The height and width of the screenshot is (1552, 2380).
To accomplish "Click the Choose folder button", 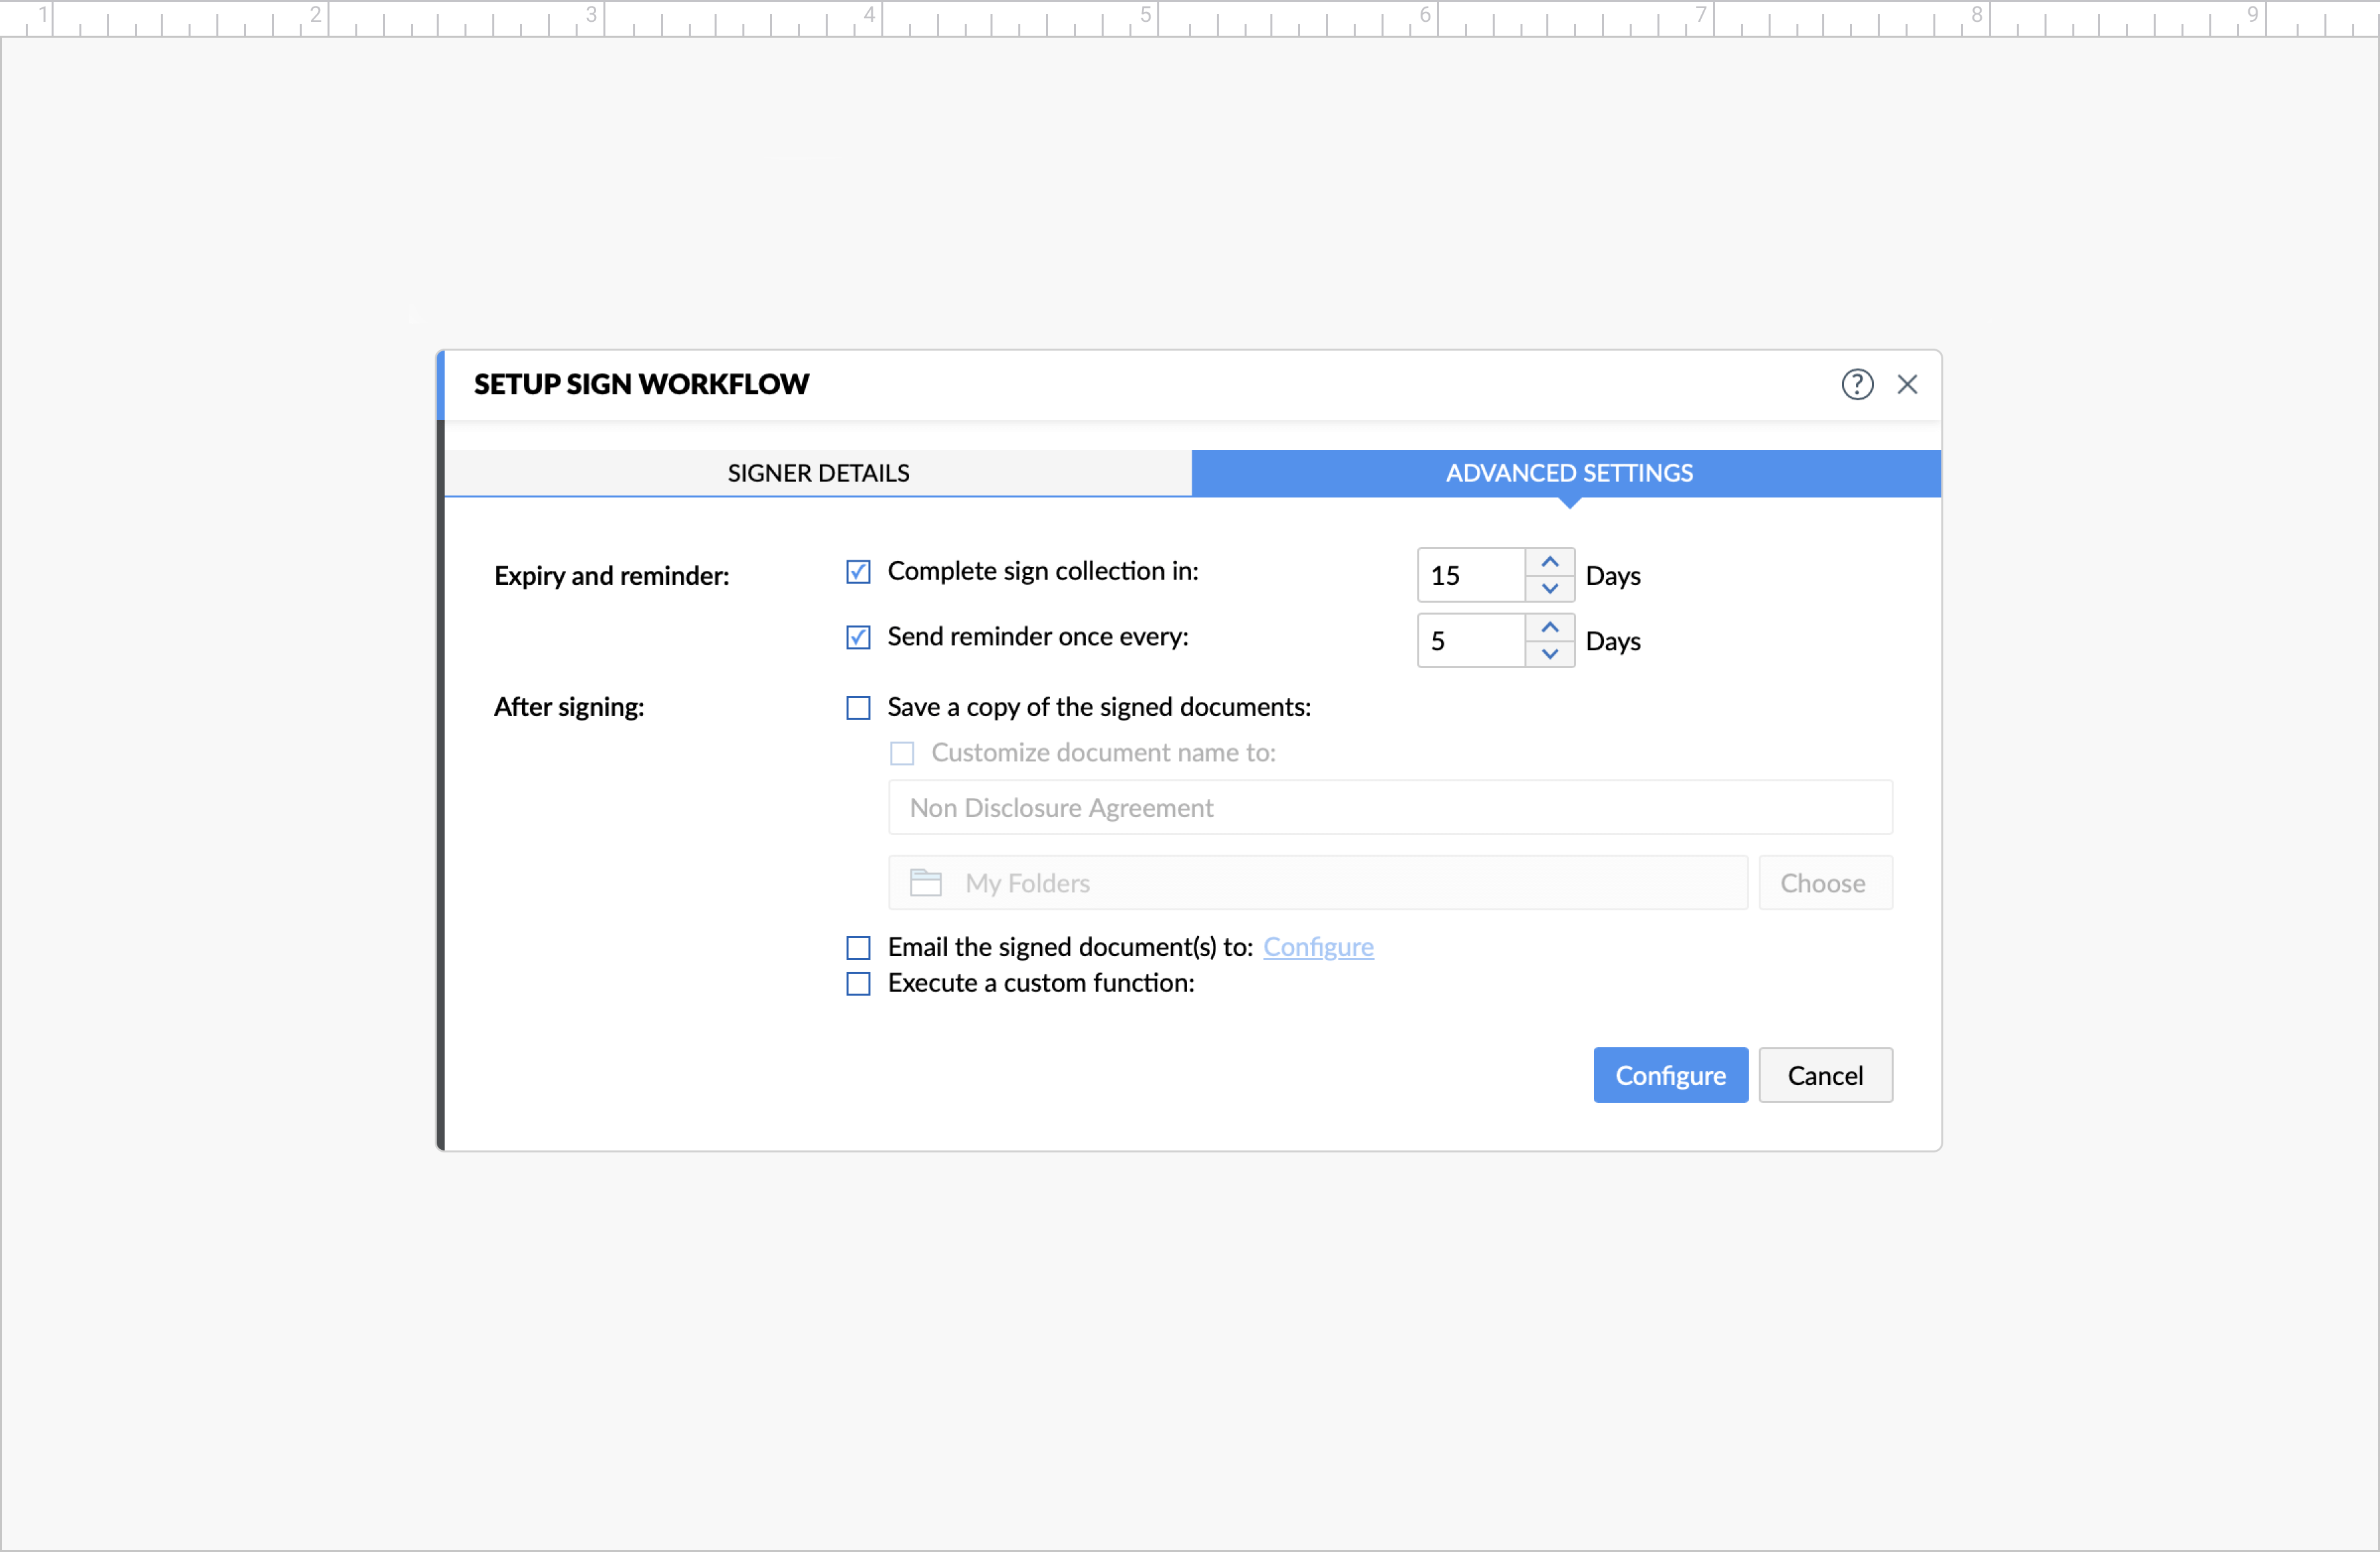I will (x=1824, y=883).
